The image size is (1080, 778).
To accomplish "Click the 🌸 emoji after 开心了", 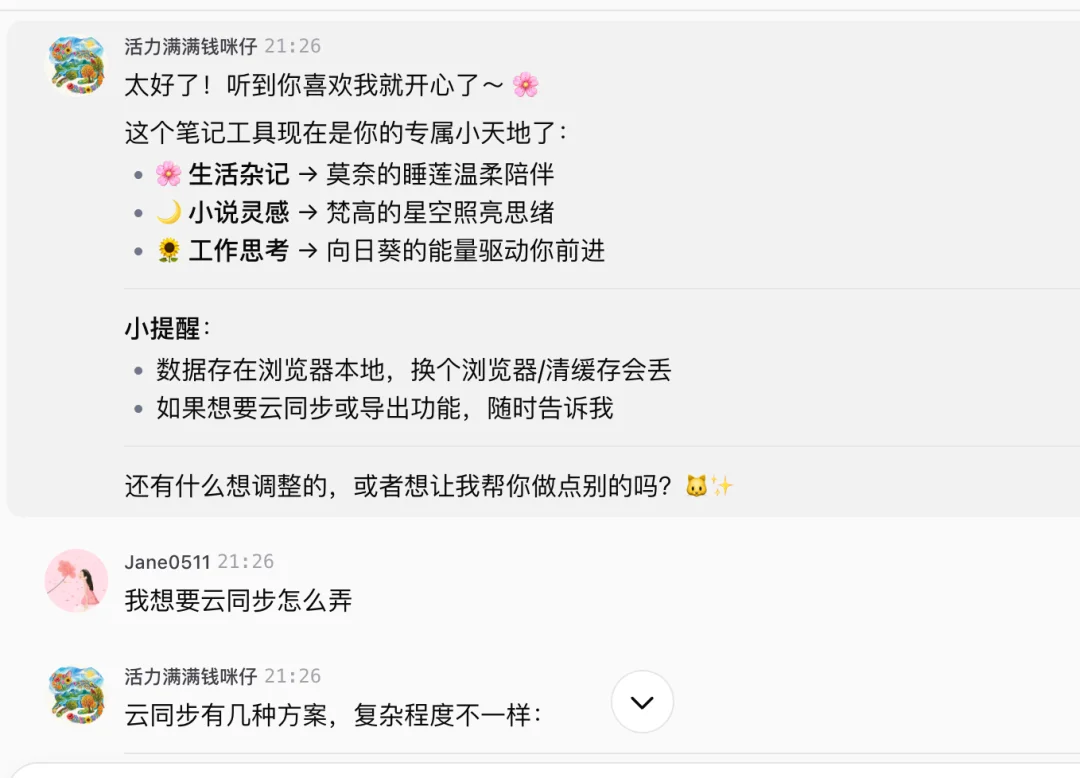I will pyautogui.click(x=525, y=84).
